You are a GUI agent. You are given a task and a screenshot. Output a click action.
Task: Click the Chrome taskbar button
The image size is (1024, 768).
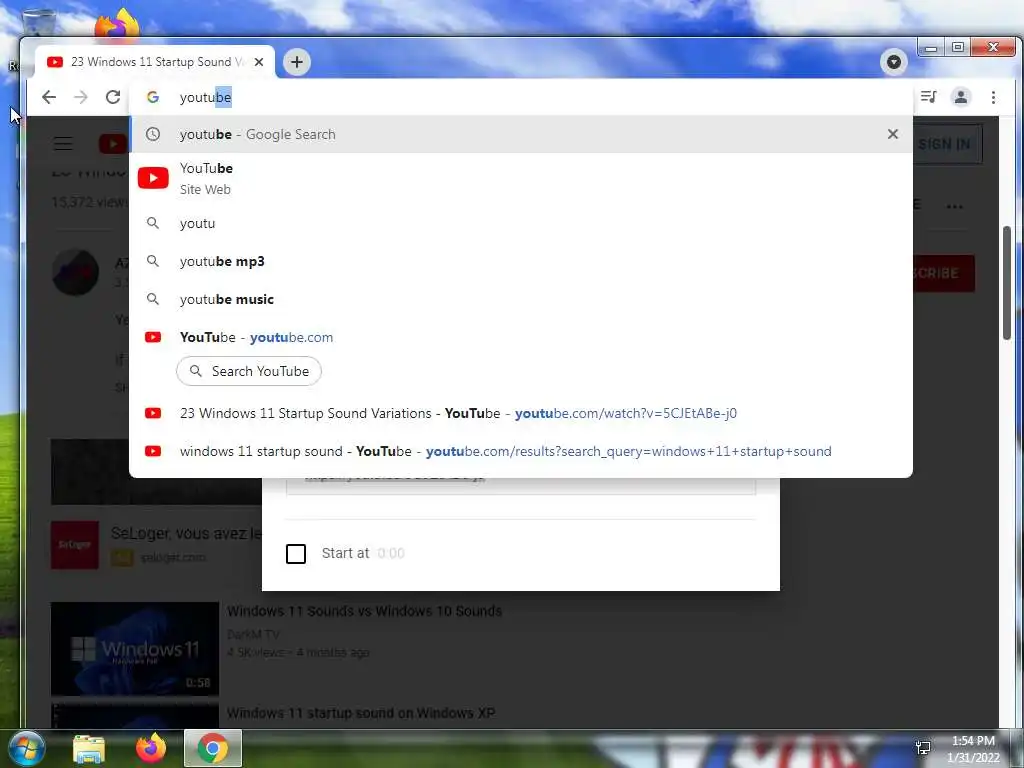tap(213, 748)
